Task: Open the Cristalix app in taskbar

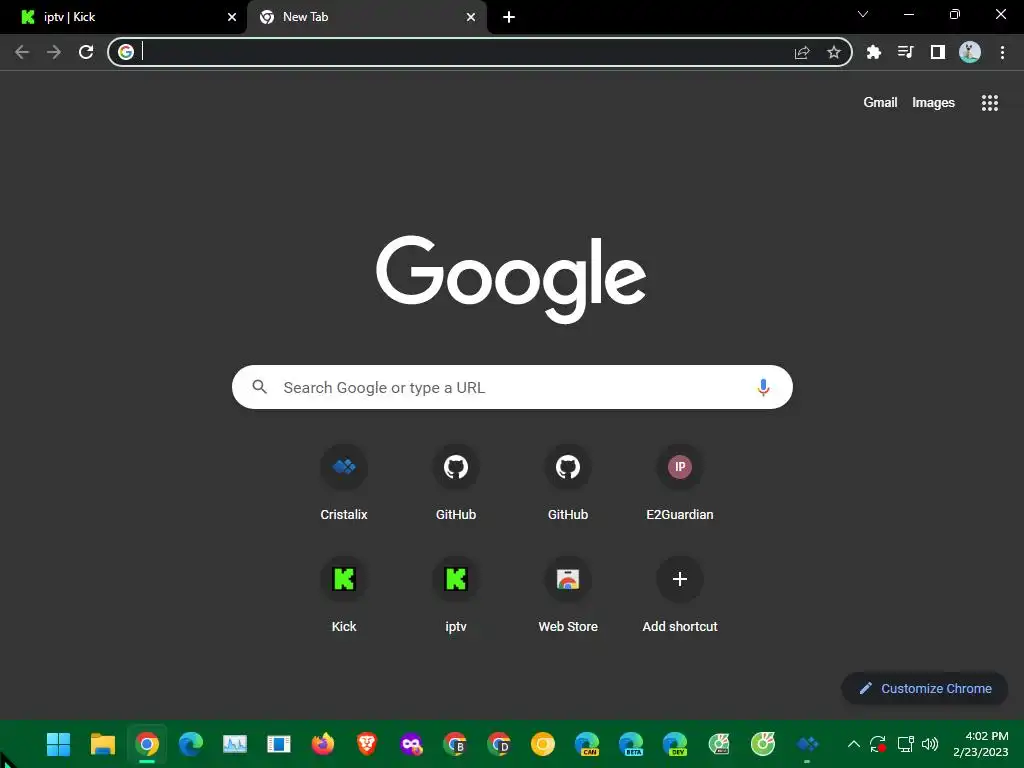Action: point(807,744)
